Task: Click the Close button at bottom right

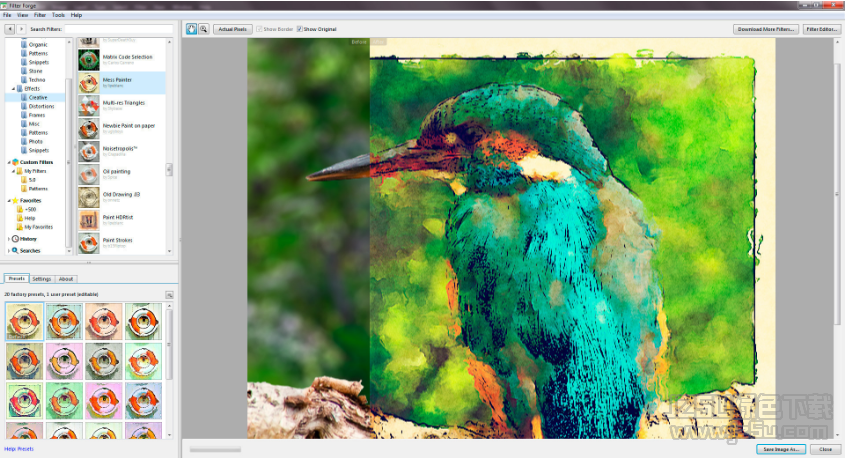Action: coord(825,449)
